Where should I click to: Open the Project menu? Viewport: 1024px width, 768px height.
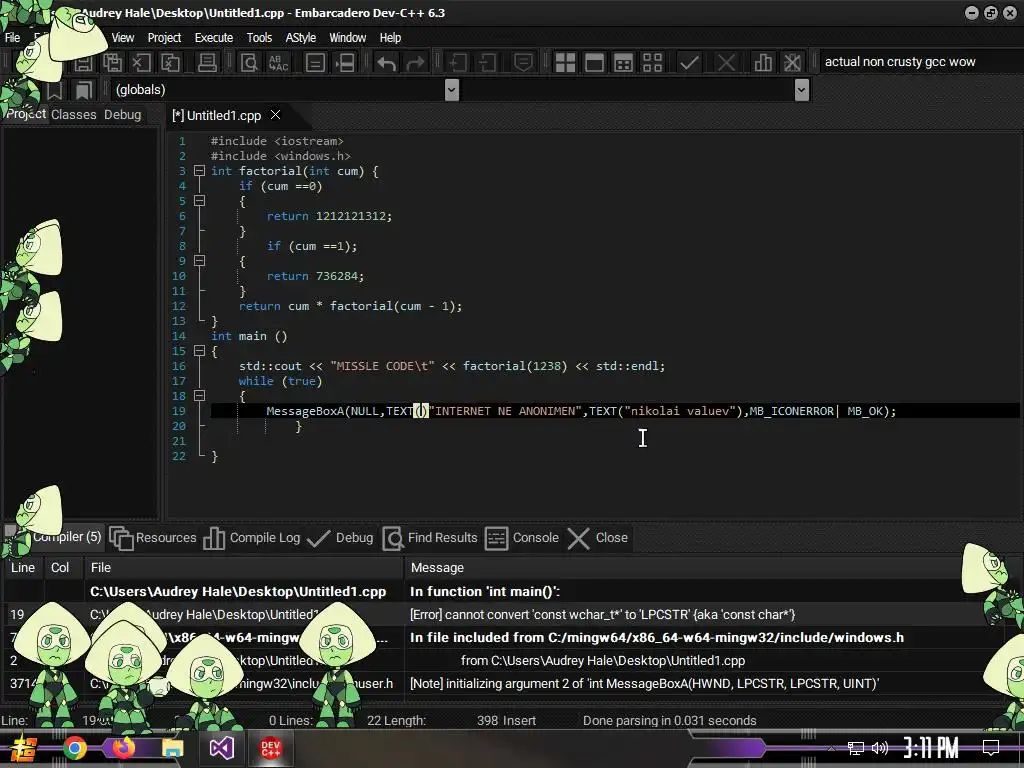[164, 38]
